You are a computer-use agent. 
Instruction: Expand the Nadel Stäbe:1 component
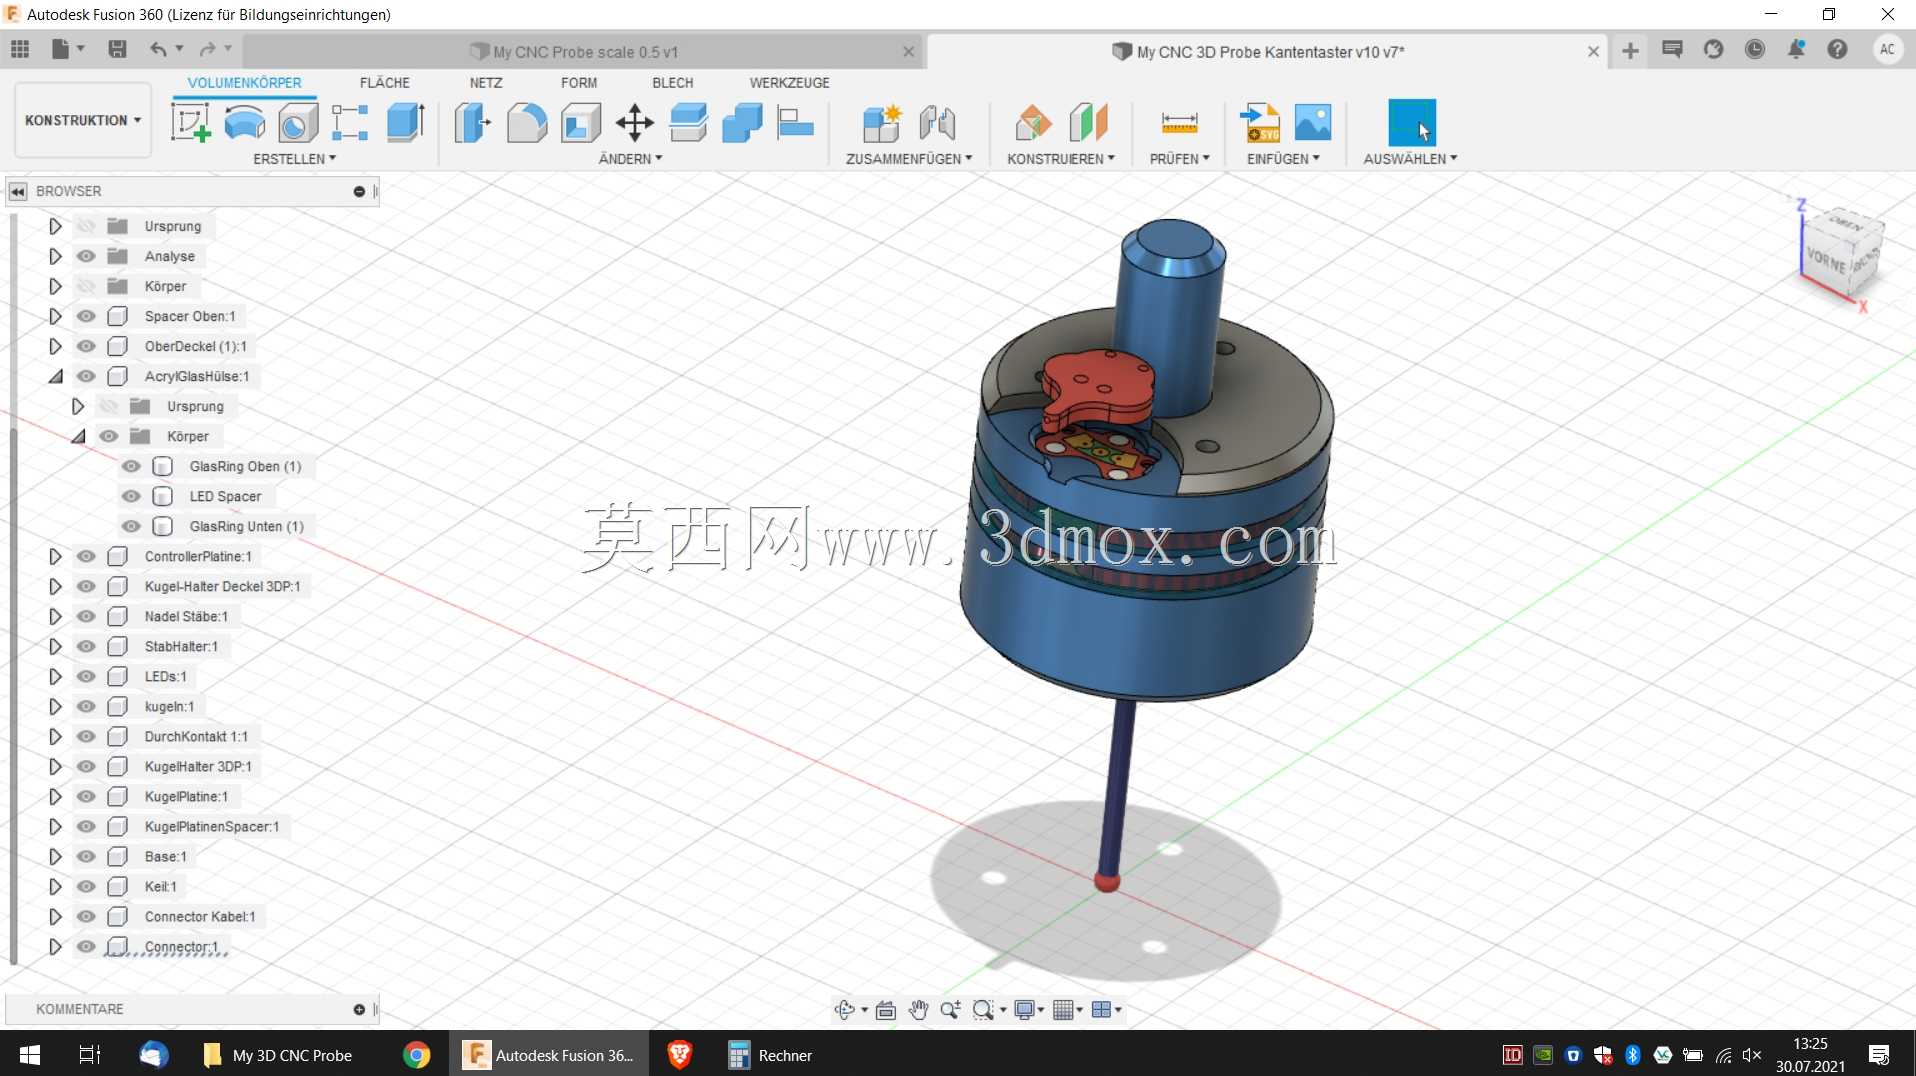point(55,616)
